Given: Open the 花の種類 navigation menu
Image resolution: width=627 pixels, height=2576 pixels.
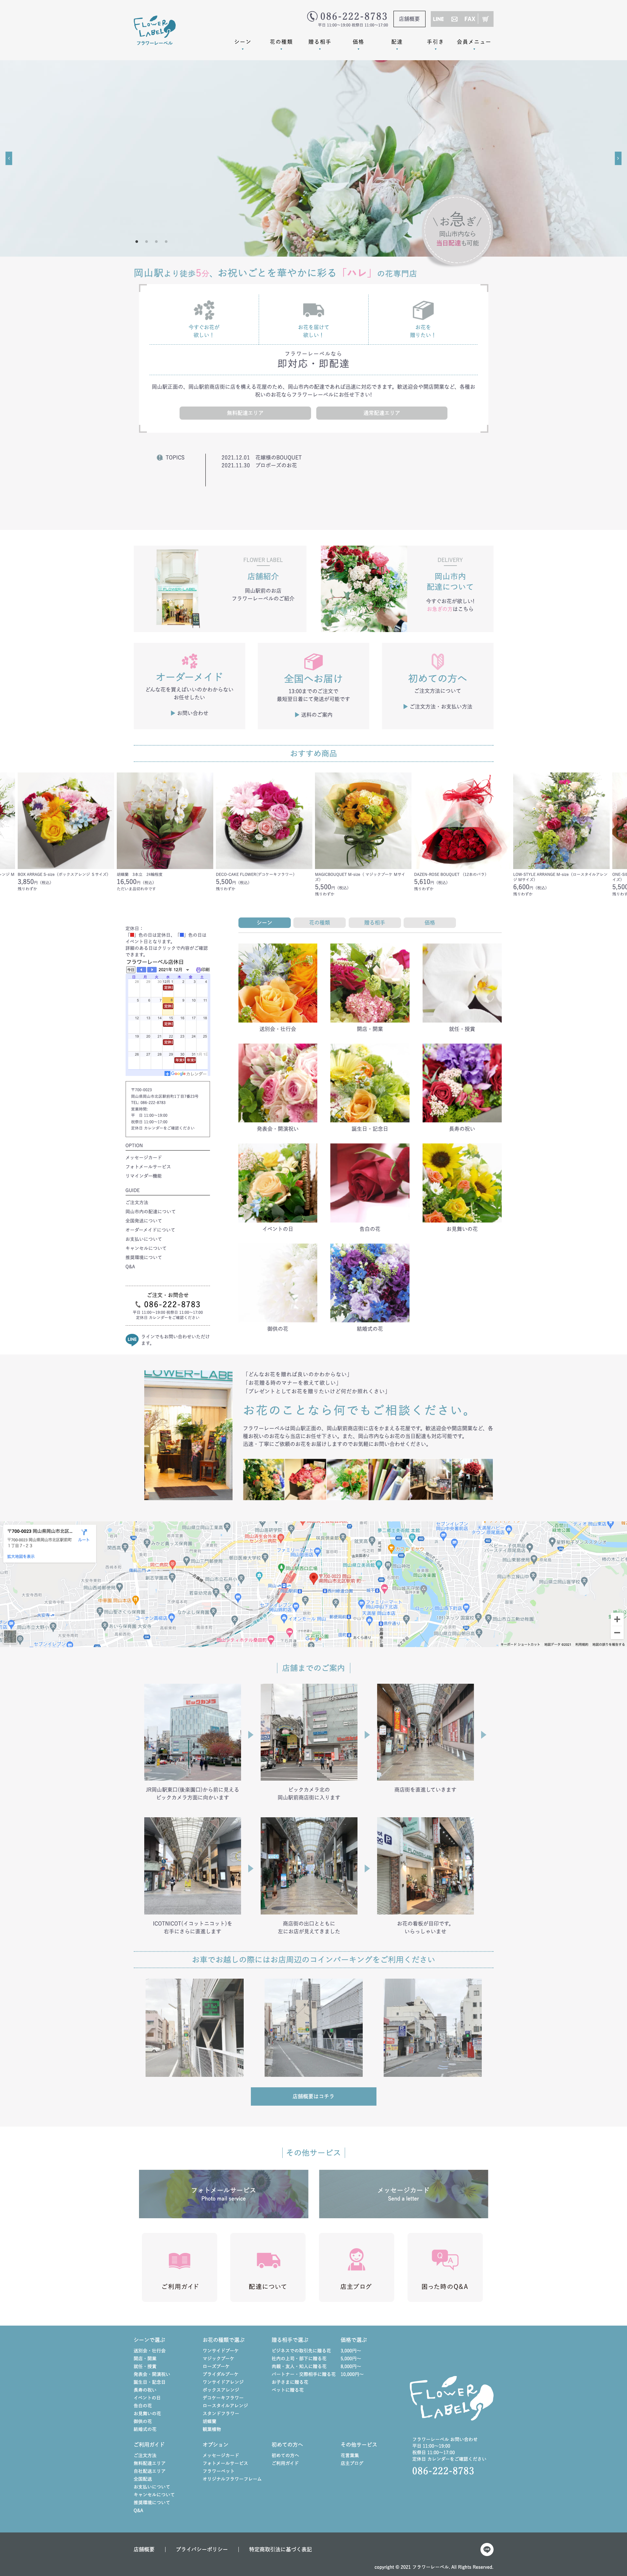Looking at the screenshot, I should 281,42.
